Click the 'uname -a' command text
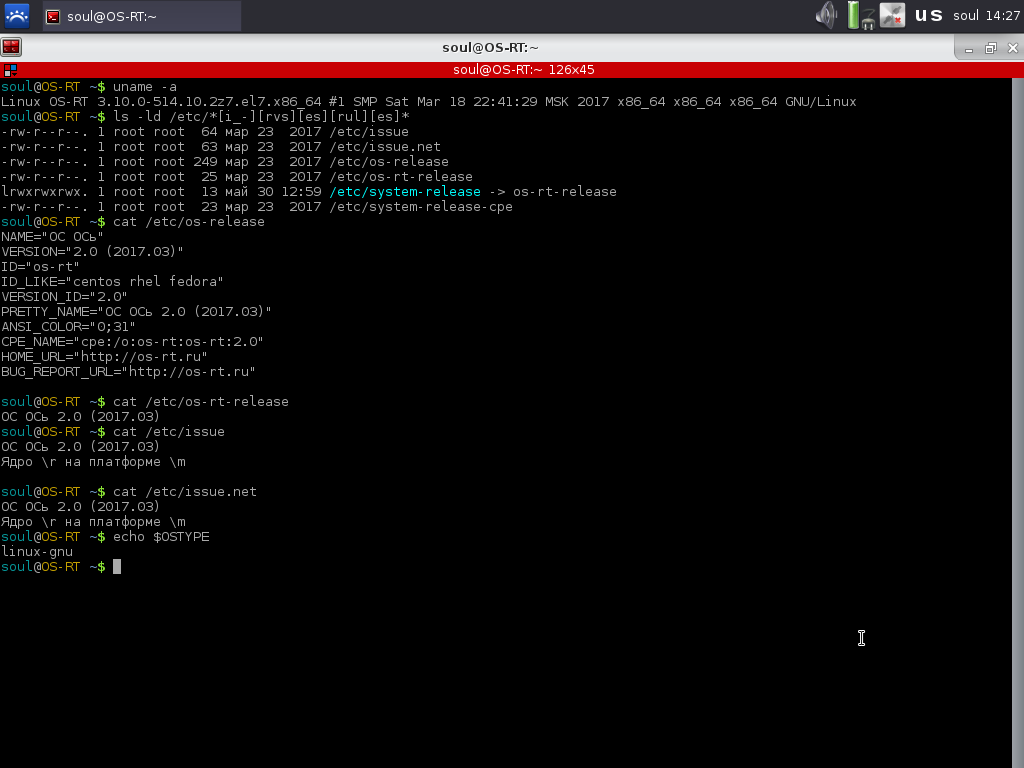Screen dimensions: 1024x768 144,87
